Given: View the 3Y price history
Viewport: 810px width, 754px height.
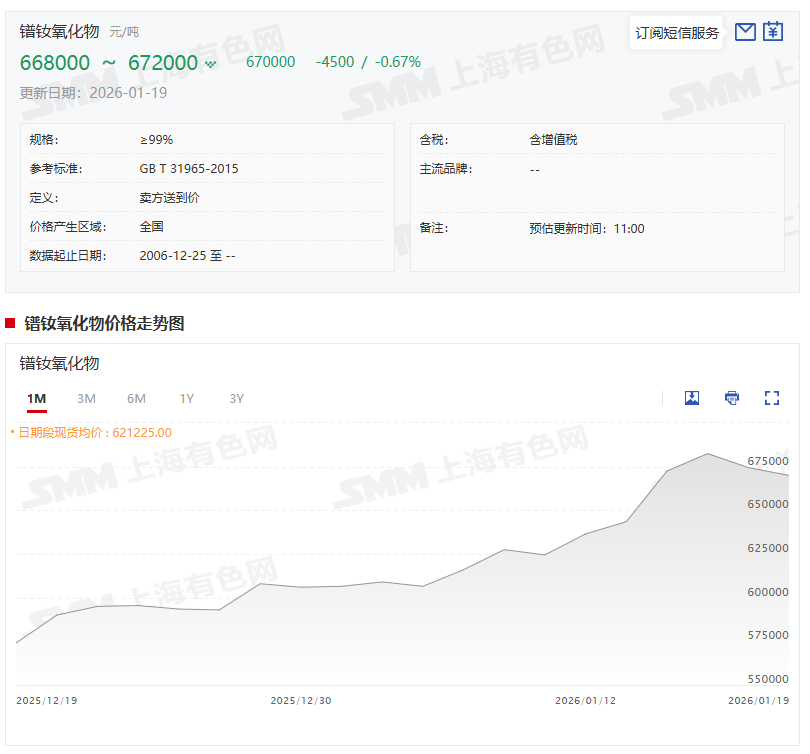Looking at the screenshot, I should 236,399.
